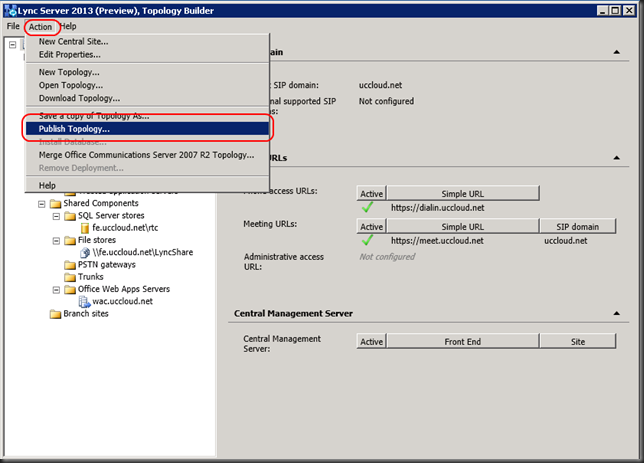Viewport: 644px width, 463px height.
Task: Click Not configured additional SIP domains value
Action: coord(386,101)
